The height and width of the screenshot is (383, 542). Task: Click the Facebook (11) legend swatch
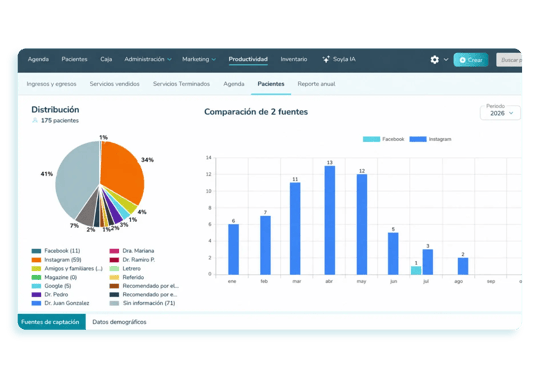(36, 251)
